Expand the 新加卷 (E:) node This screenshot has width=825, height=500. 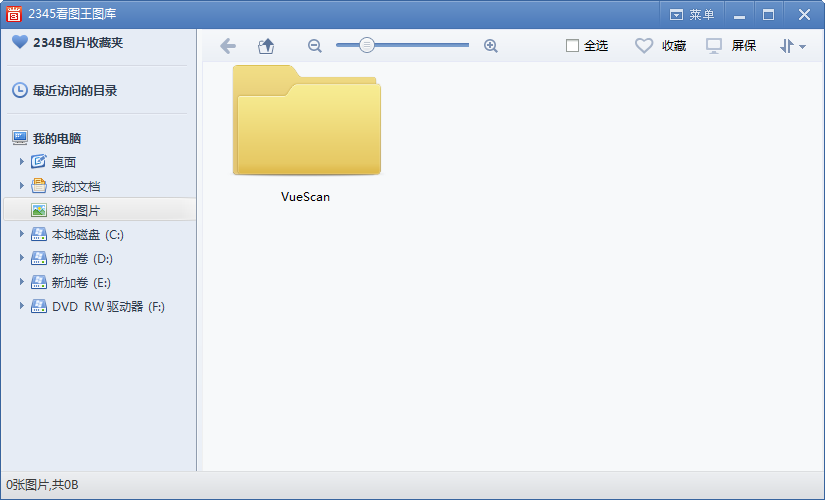(22, 282)
